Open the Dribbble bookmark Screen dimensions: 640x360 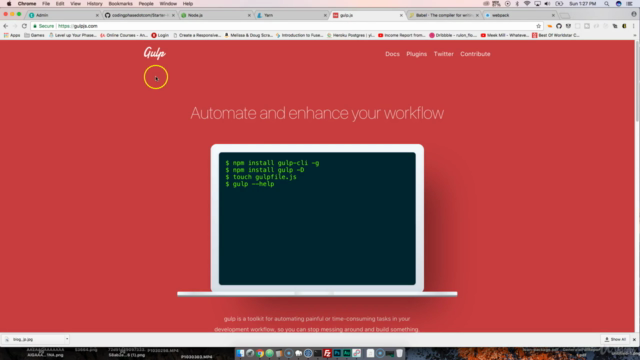(x=453, y=35)
